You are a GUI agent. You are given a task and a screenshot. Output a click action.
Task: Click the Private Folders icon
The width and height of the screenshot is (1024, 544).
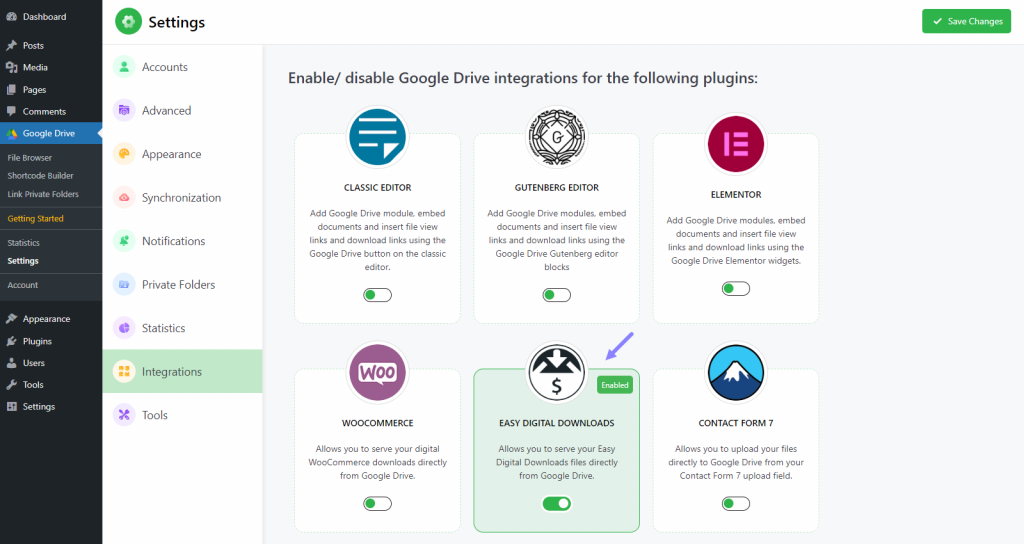(124, 285)
